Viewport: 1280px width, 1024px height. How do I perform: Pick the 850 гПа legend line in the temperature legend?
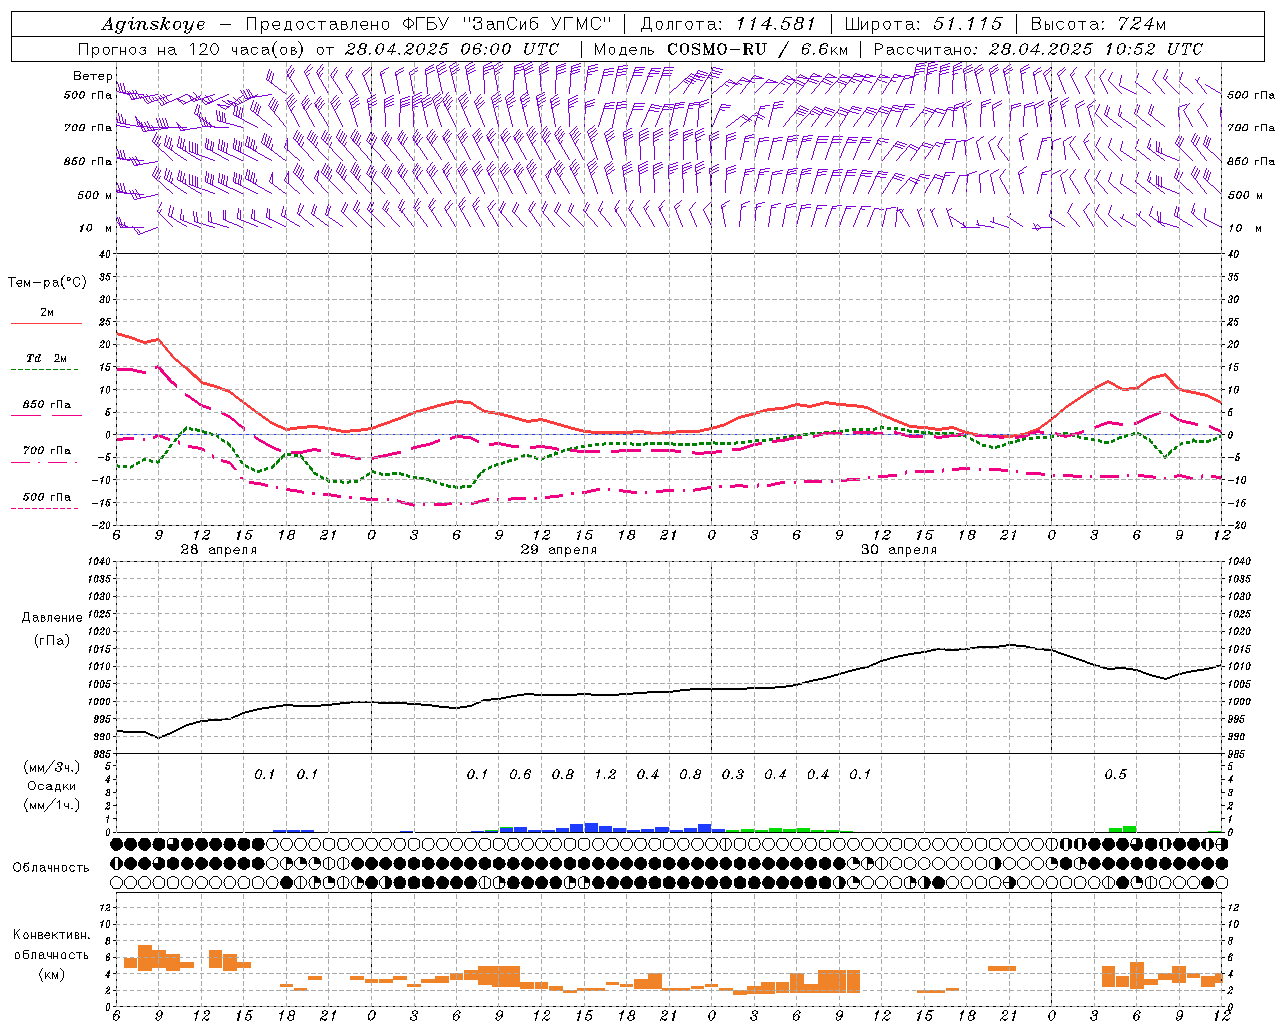click(46, 416)
